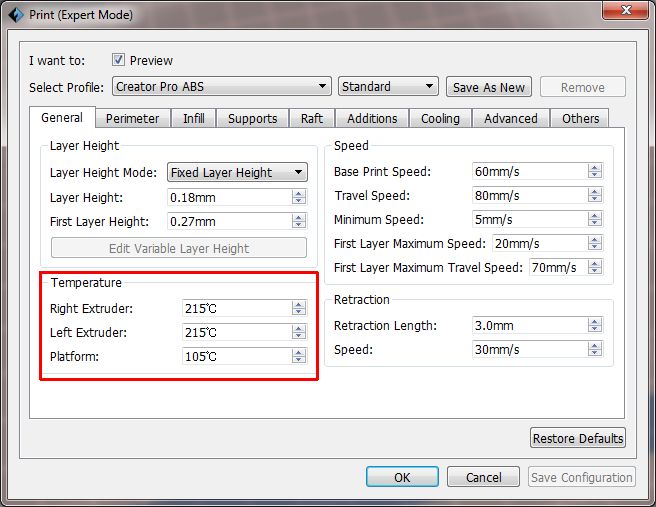Decrease First Layer Height with down arrow
656x507 pixels.
click(298, 225)
